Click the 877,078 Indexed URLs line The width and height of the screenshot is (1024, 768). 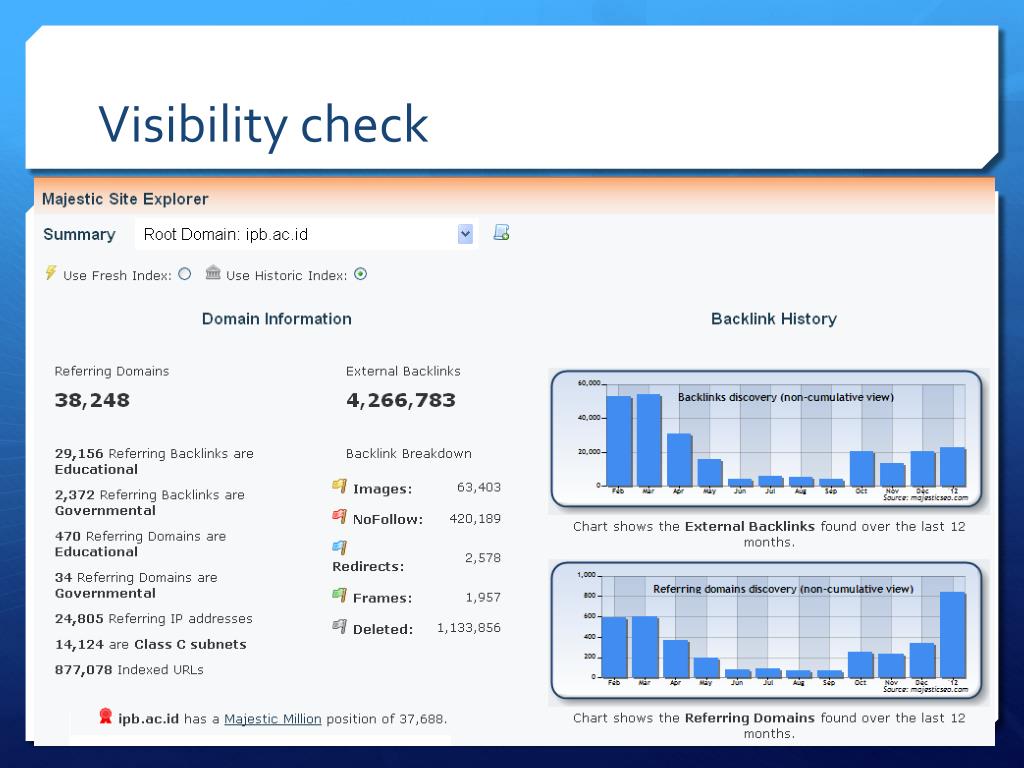(x=129, y=670)
